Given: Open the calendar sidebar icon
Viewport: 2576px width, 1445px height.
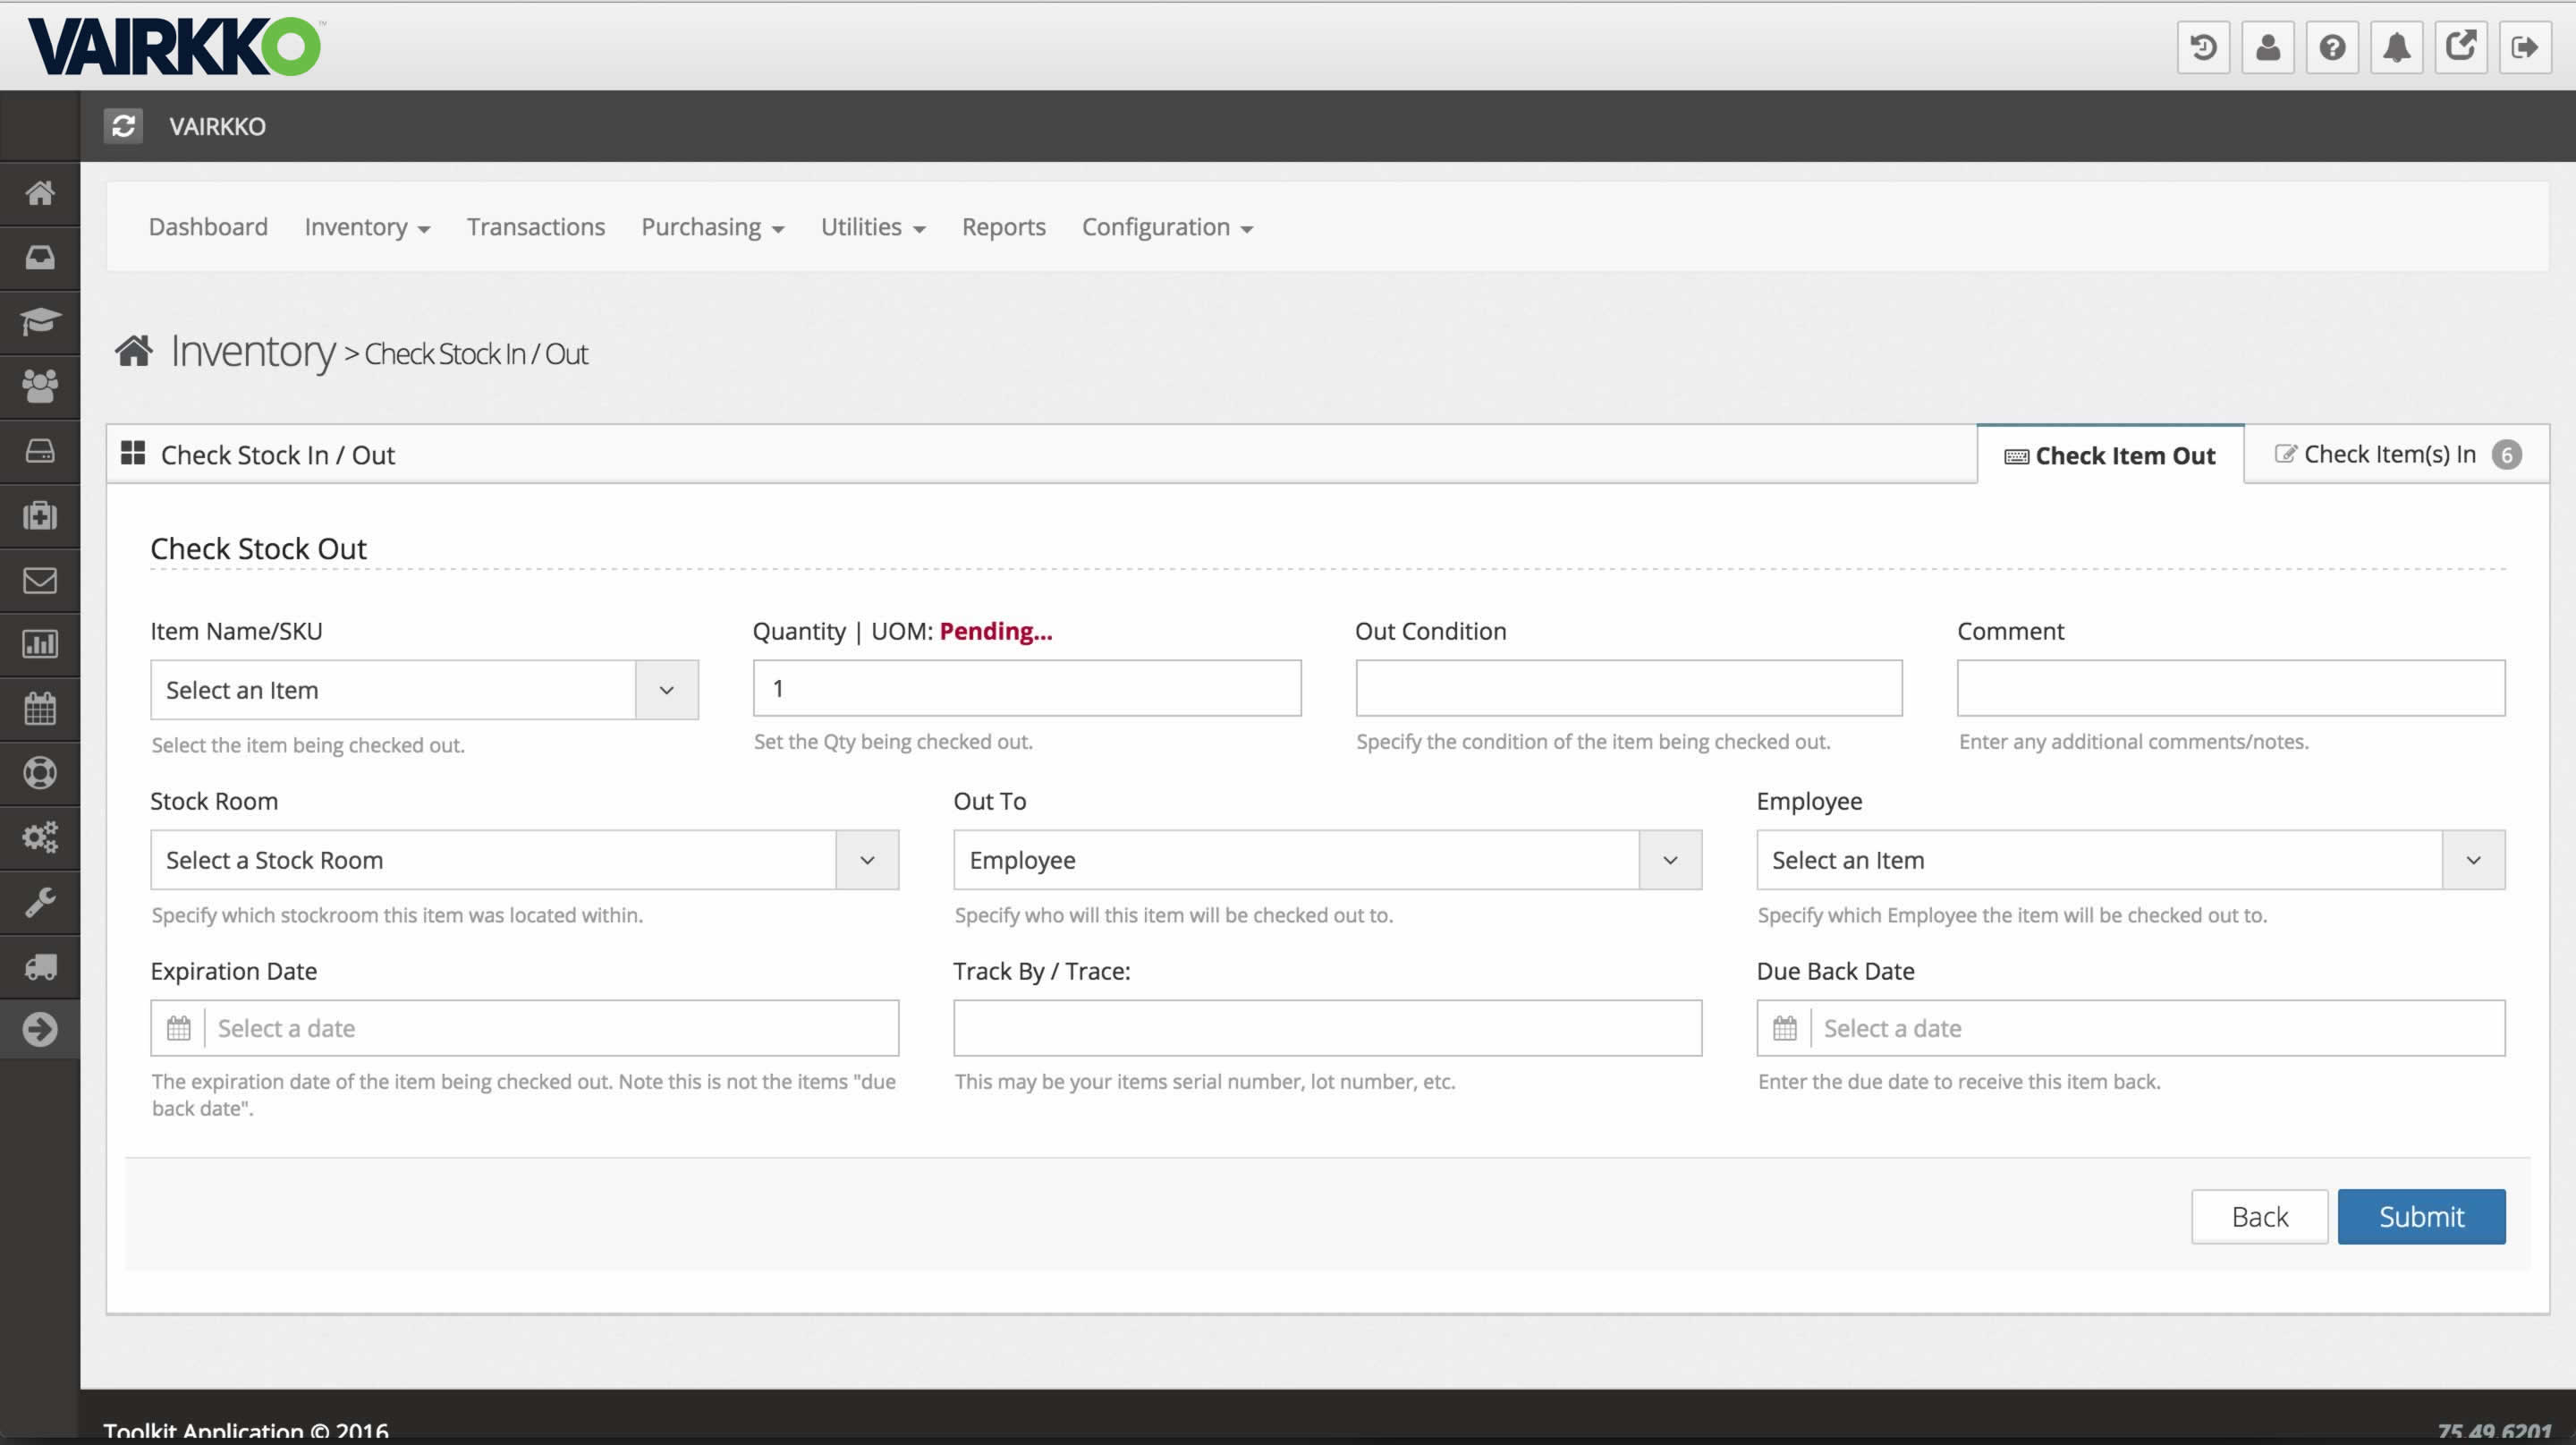Looking at the screenshot, I should pyautogui.click(x=40, y=709).
